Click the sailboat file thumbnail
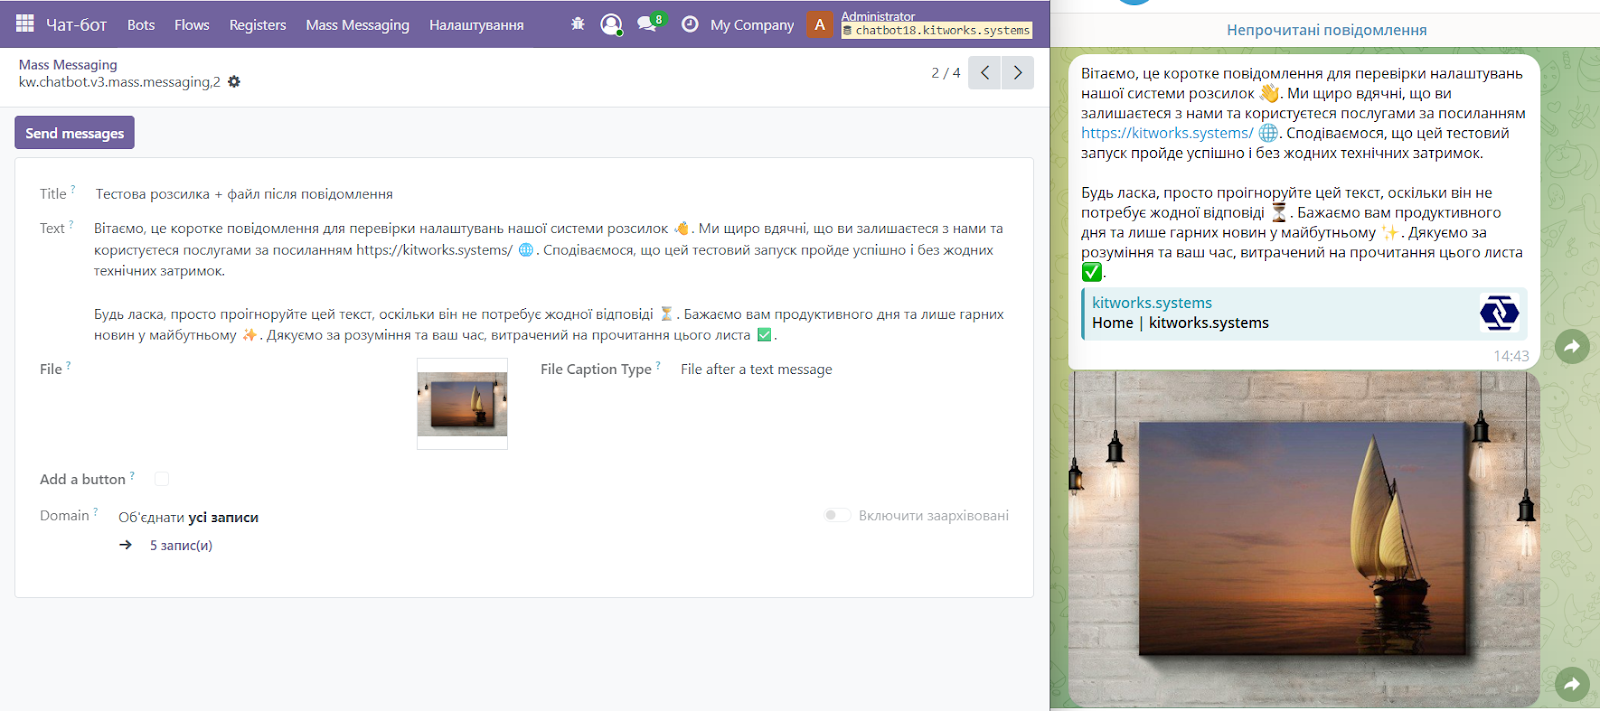 pyautogui.click(x=462, y=403)
